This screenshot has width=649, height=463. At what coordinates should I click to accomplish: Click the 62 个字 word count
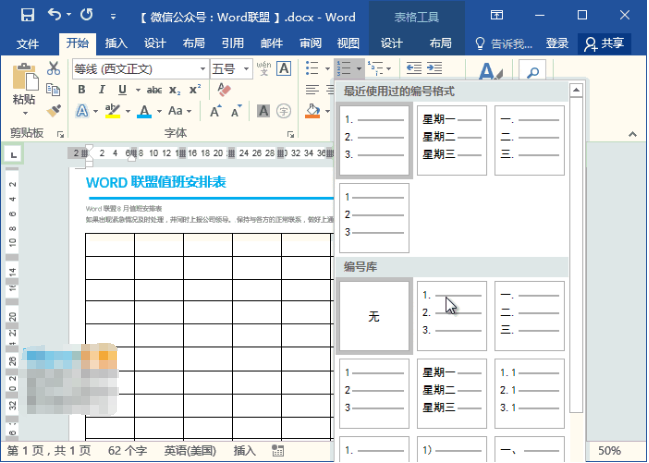point(127,450)
